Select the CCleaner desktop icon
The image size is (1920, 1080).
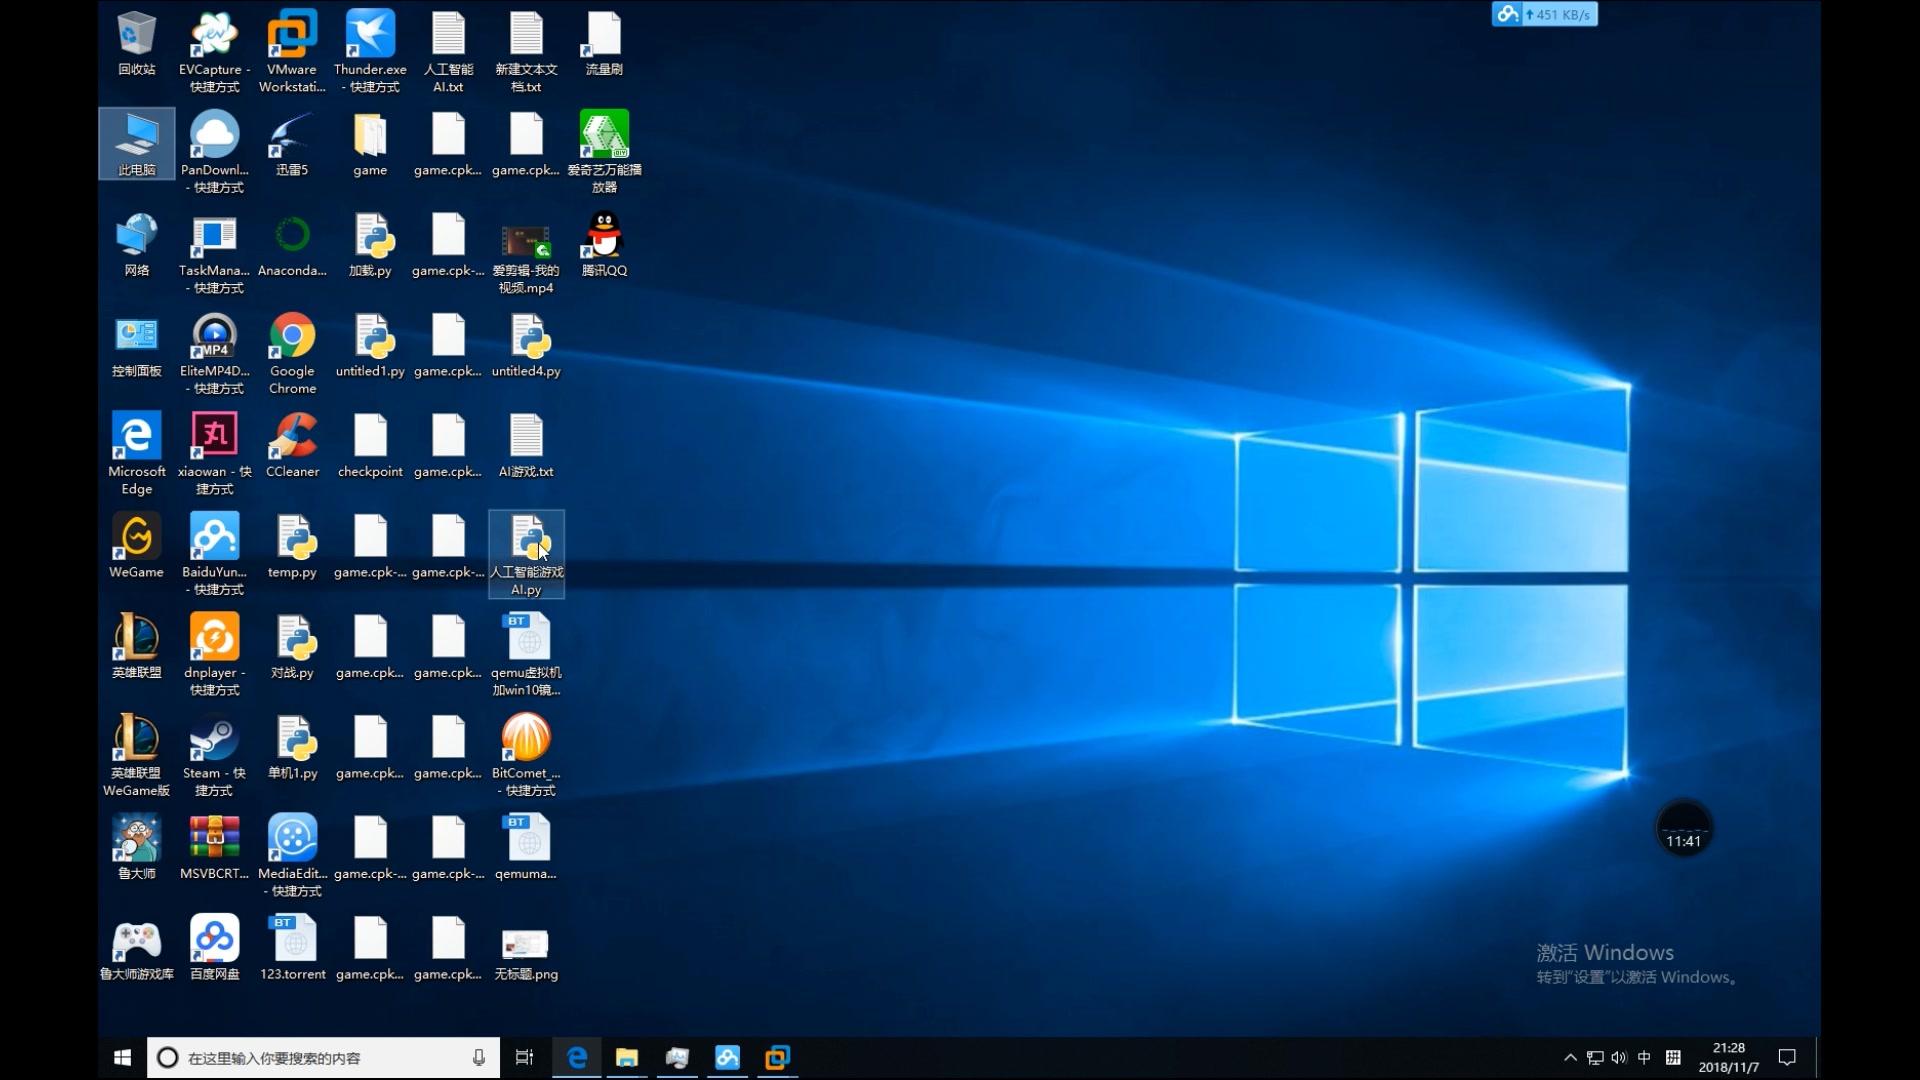(x=292, y=437)
